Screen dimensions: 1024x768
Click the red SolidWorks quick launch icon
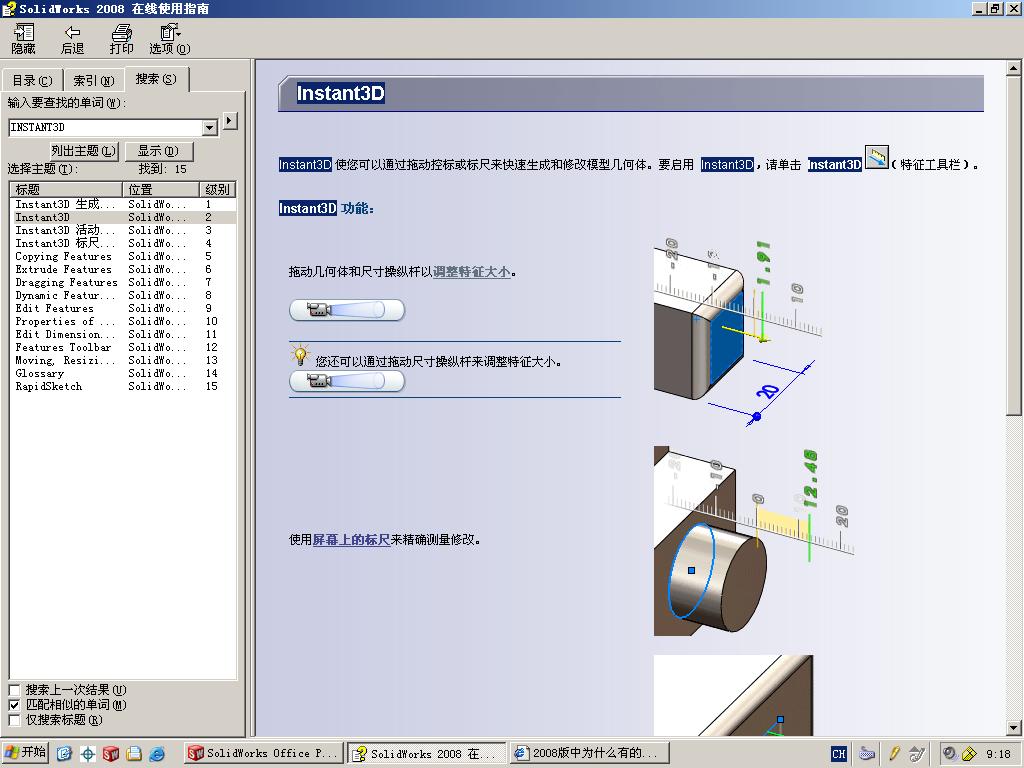click(x=110, y=754)
